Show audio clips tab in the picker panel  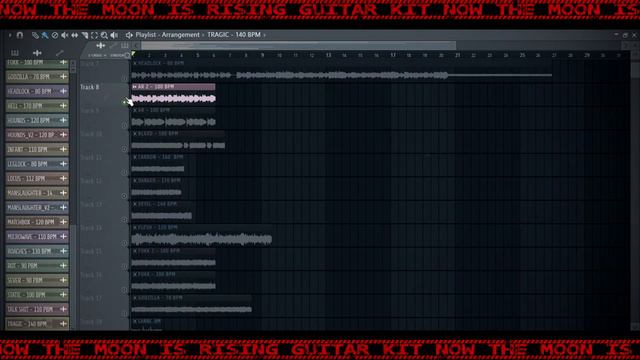(37, 53)
